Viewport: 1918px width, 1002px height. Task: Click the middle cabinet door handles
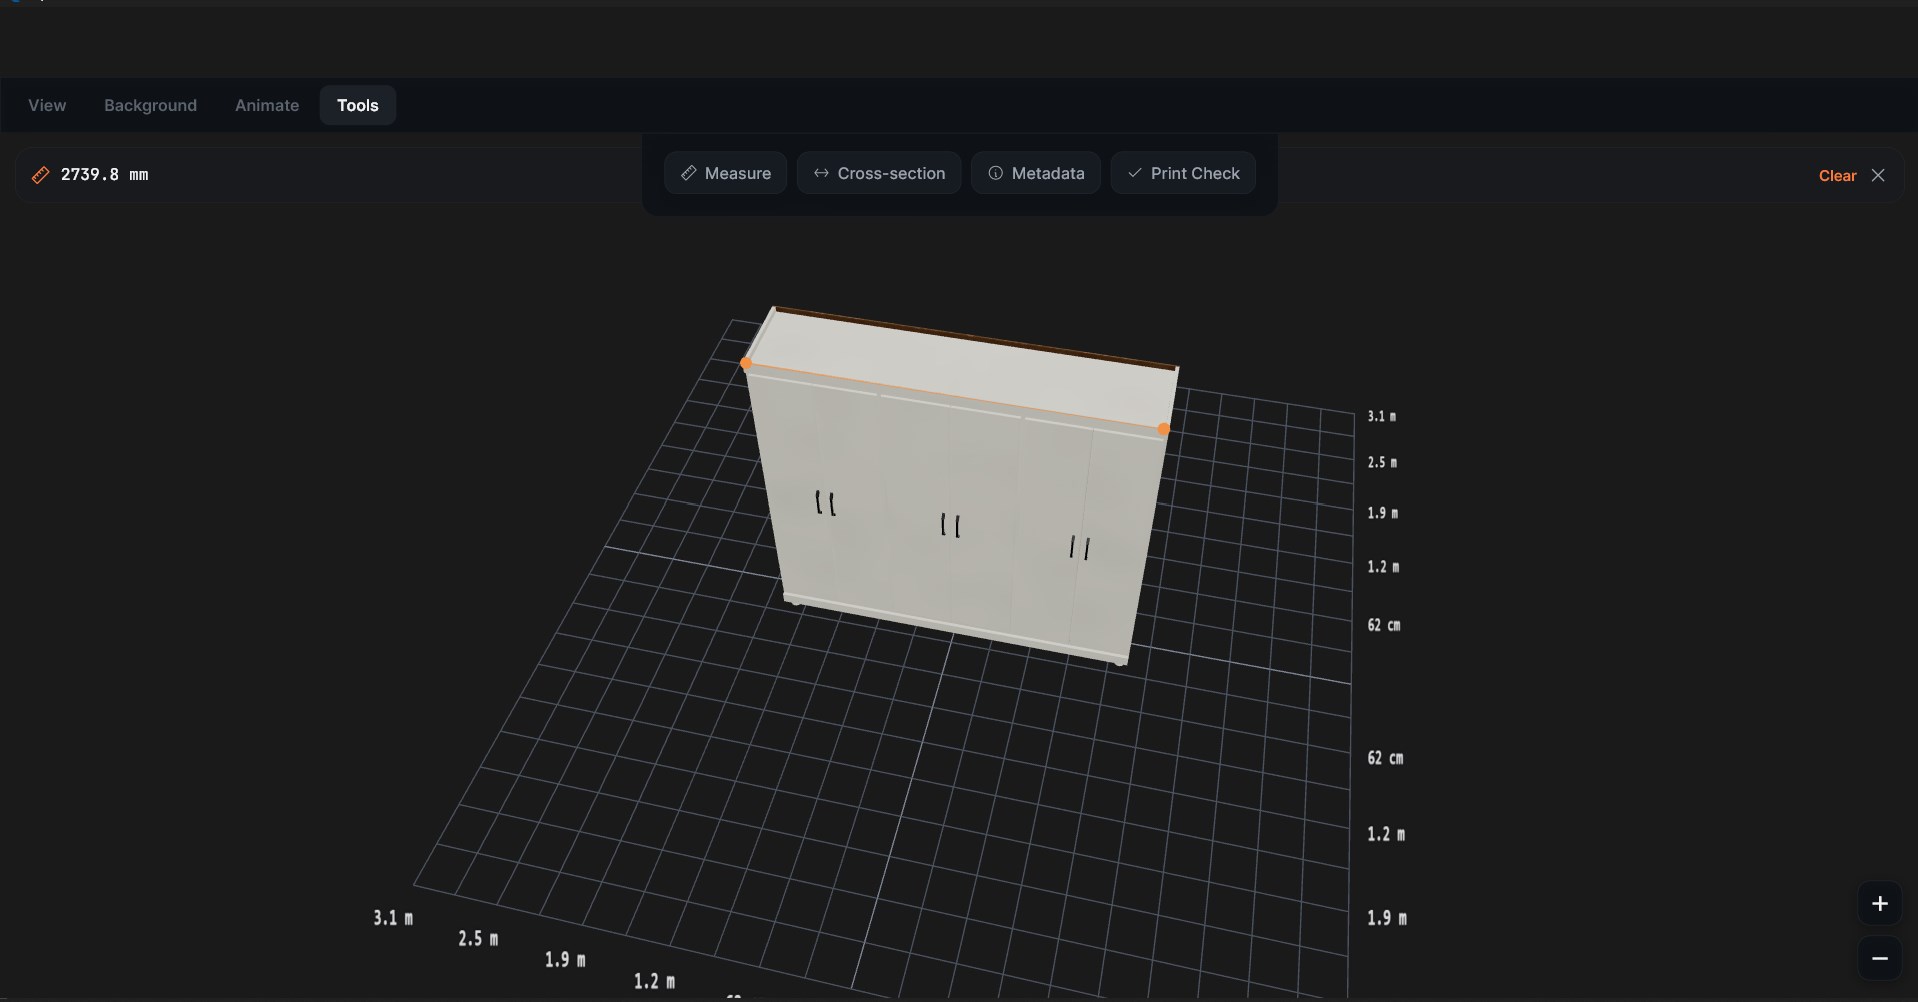[950, 525]
